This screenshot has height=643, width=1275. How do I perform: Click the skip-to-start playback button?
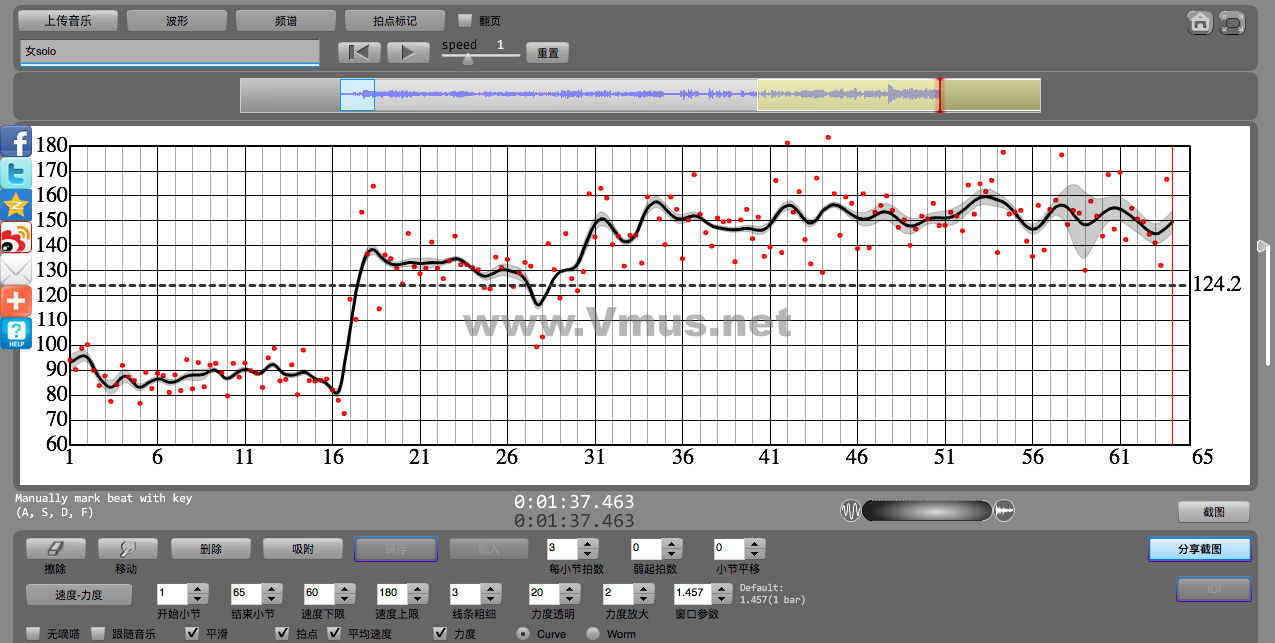[359, 53]
